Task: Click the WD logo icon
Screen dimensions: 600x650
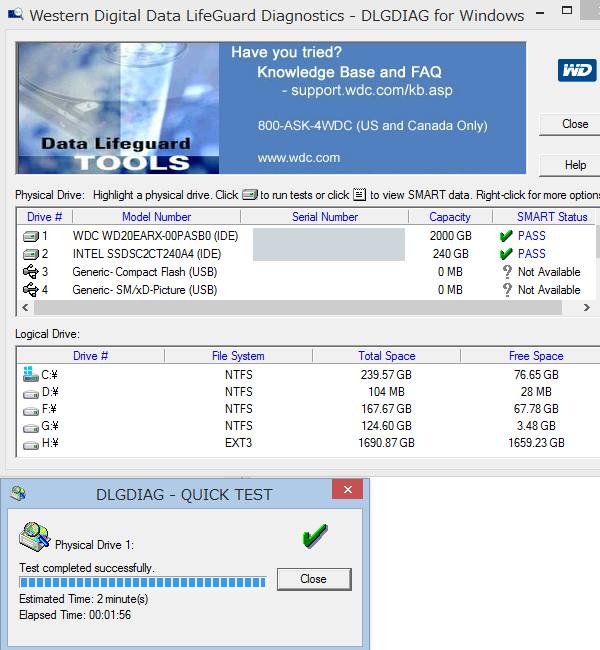Action: tap(577, 71)
